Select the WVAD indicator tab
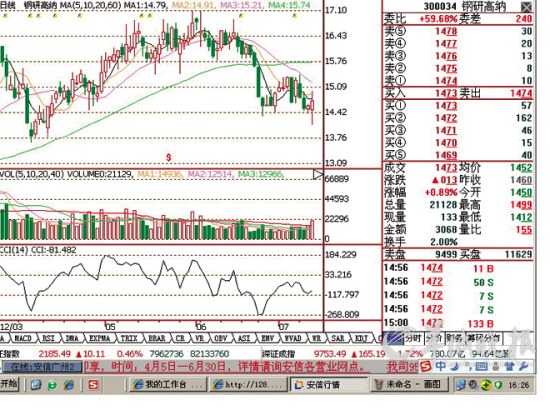 coord(293,338)
